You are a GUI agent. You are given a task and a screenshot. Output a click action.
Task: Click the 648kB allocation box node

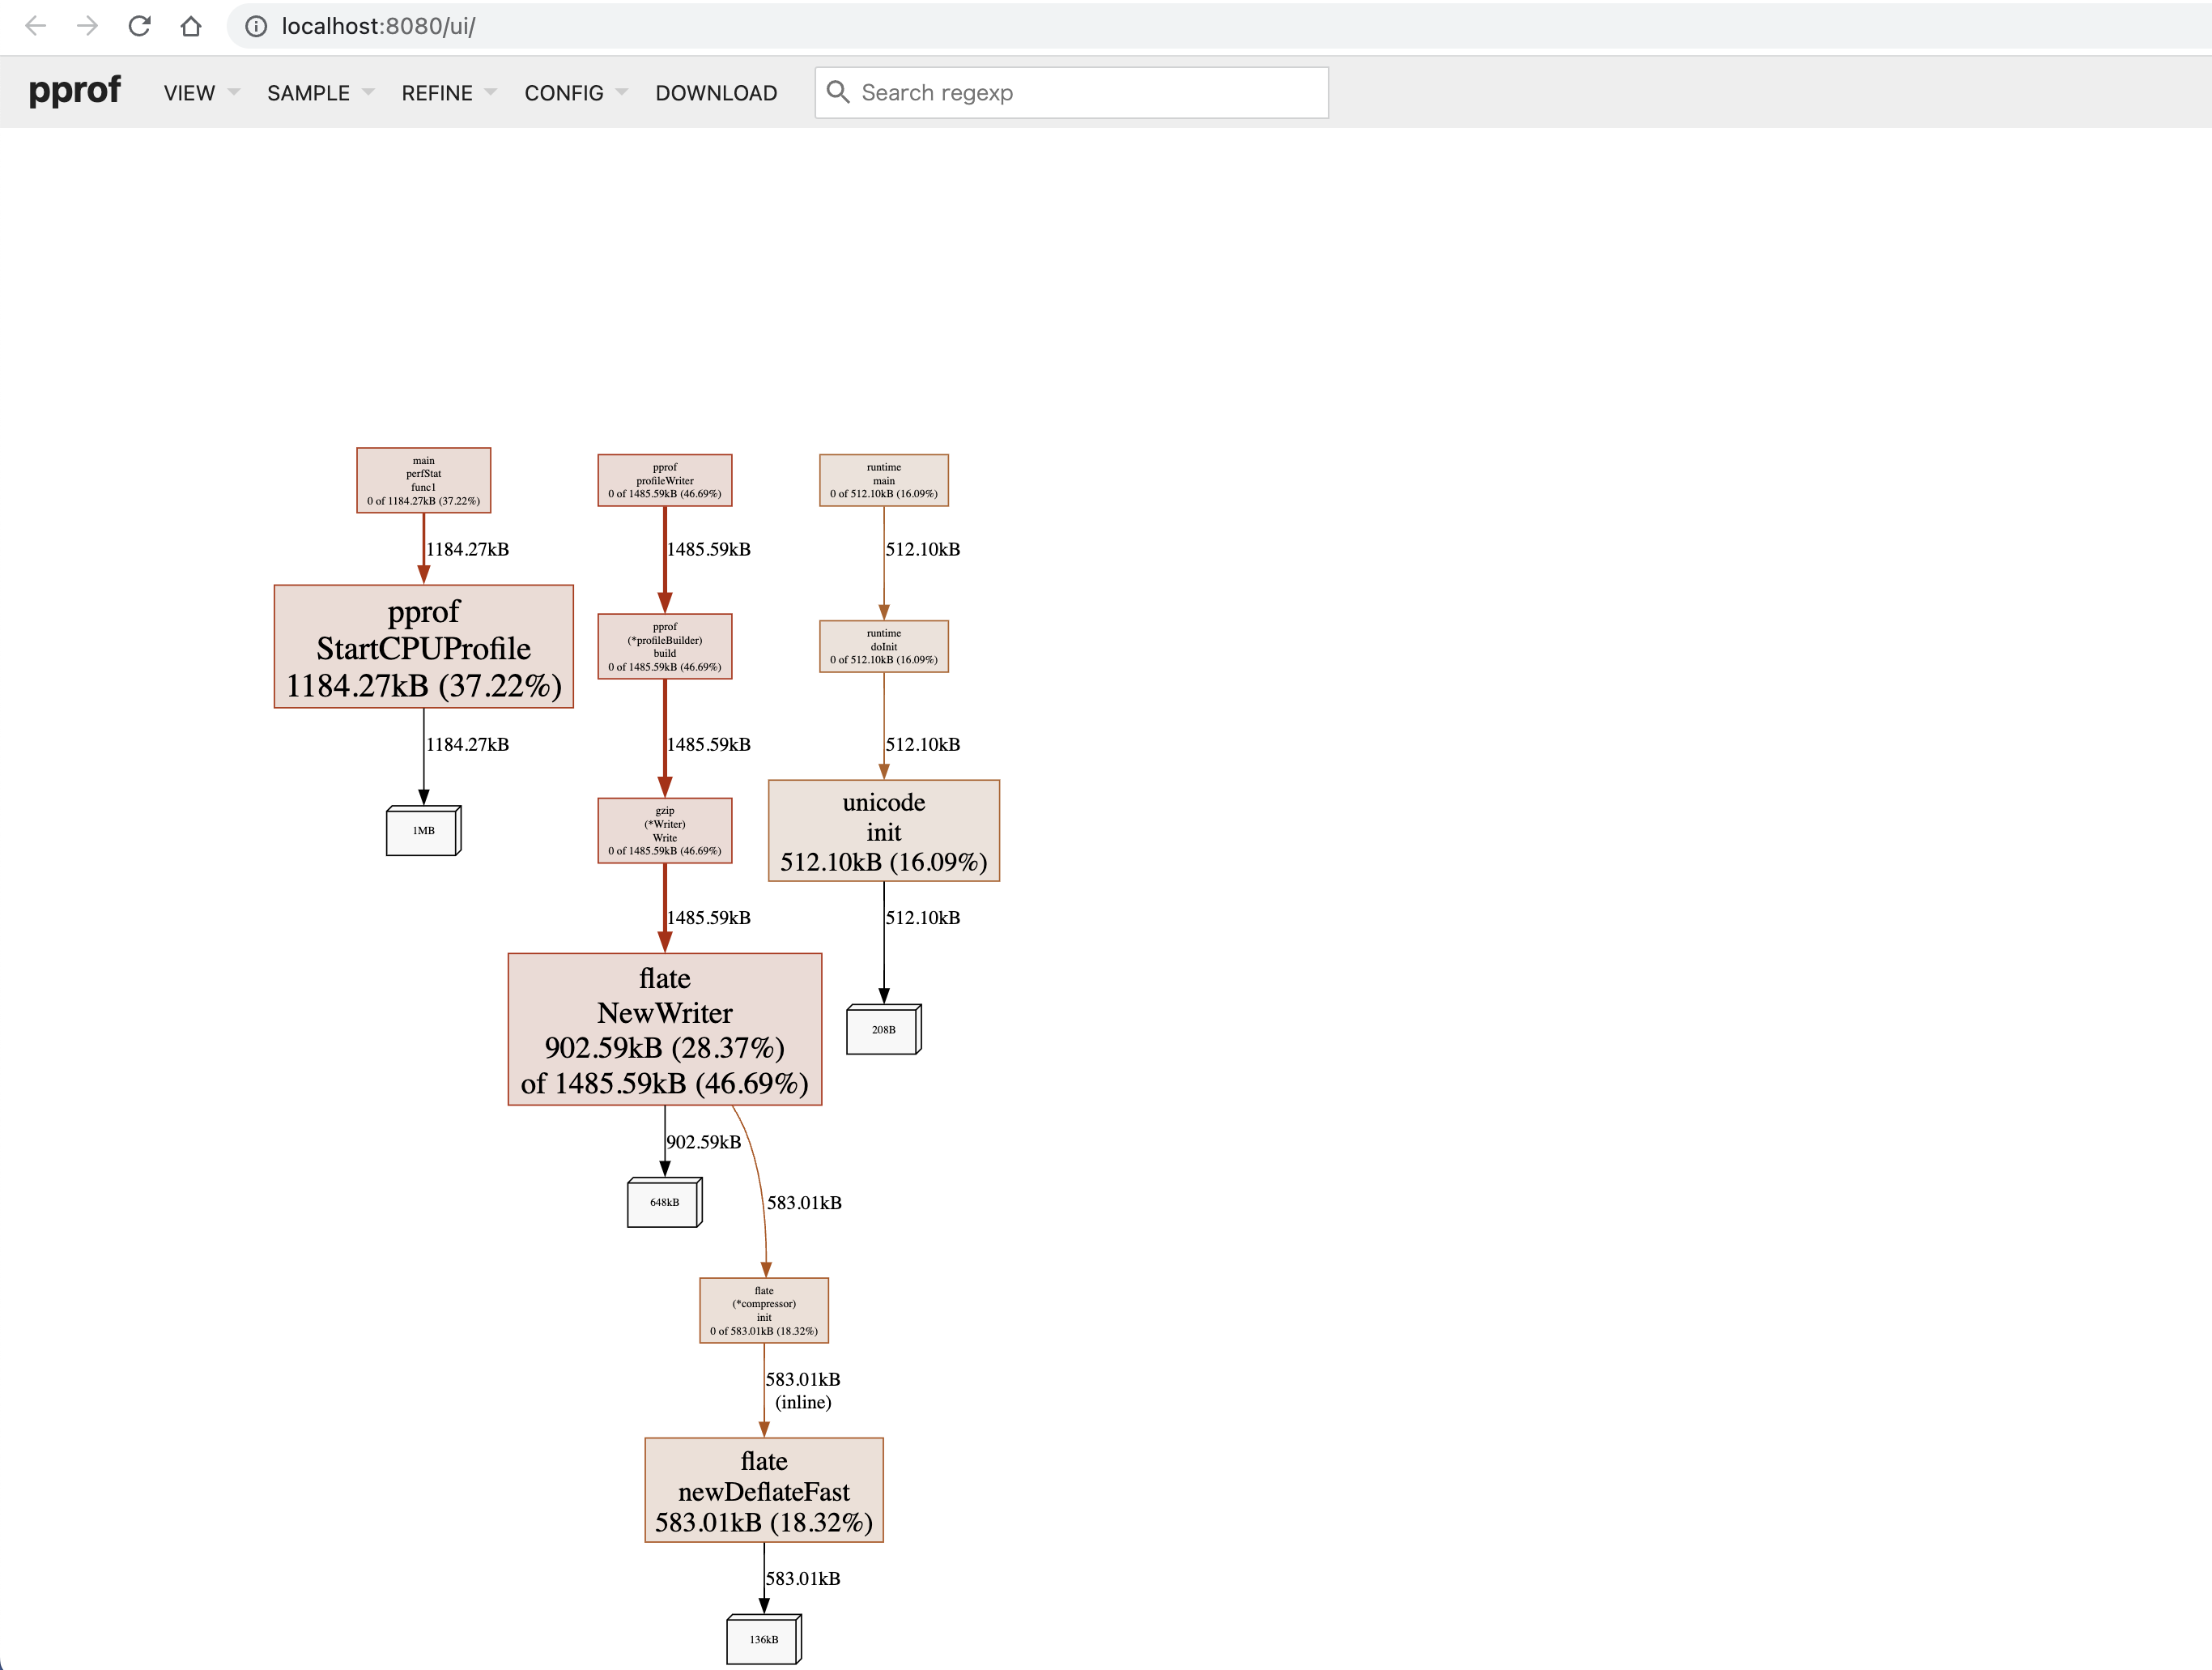click(665, 1202)
